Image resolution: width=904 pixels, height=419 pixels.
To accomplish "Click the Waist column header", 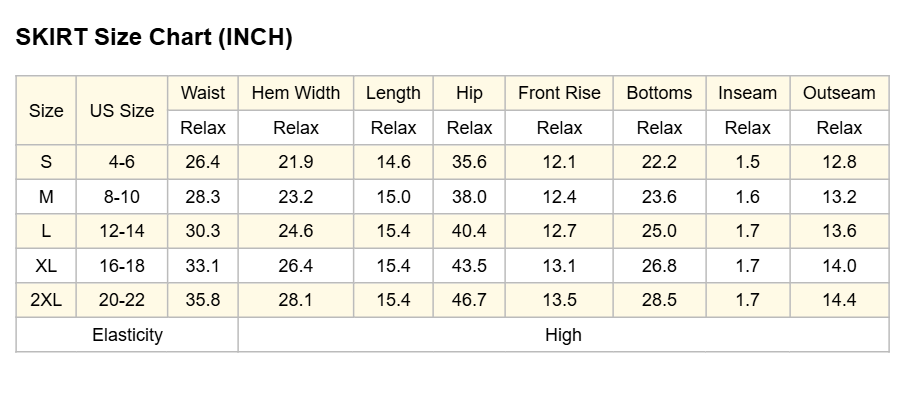I will (202, 93).
